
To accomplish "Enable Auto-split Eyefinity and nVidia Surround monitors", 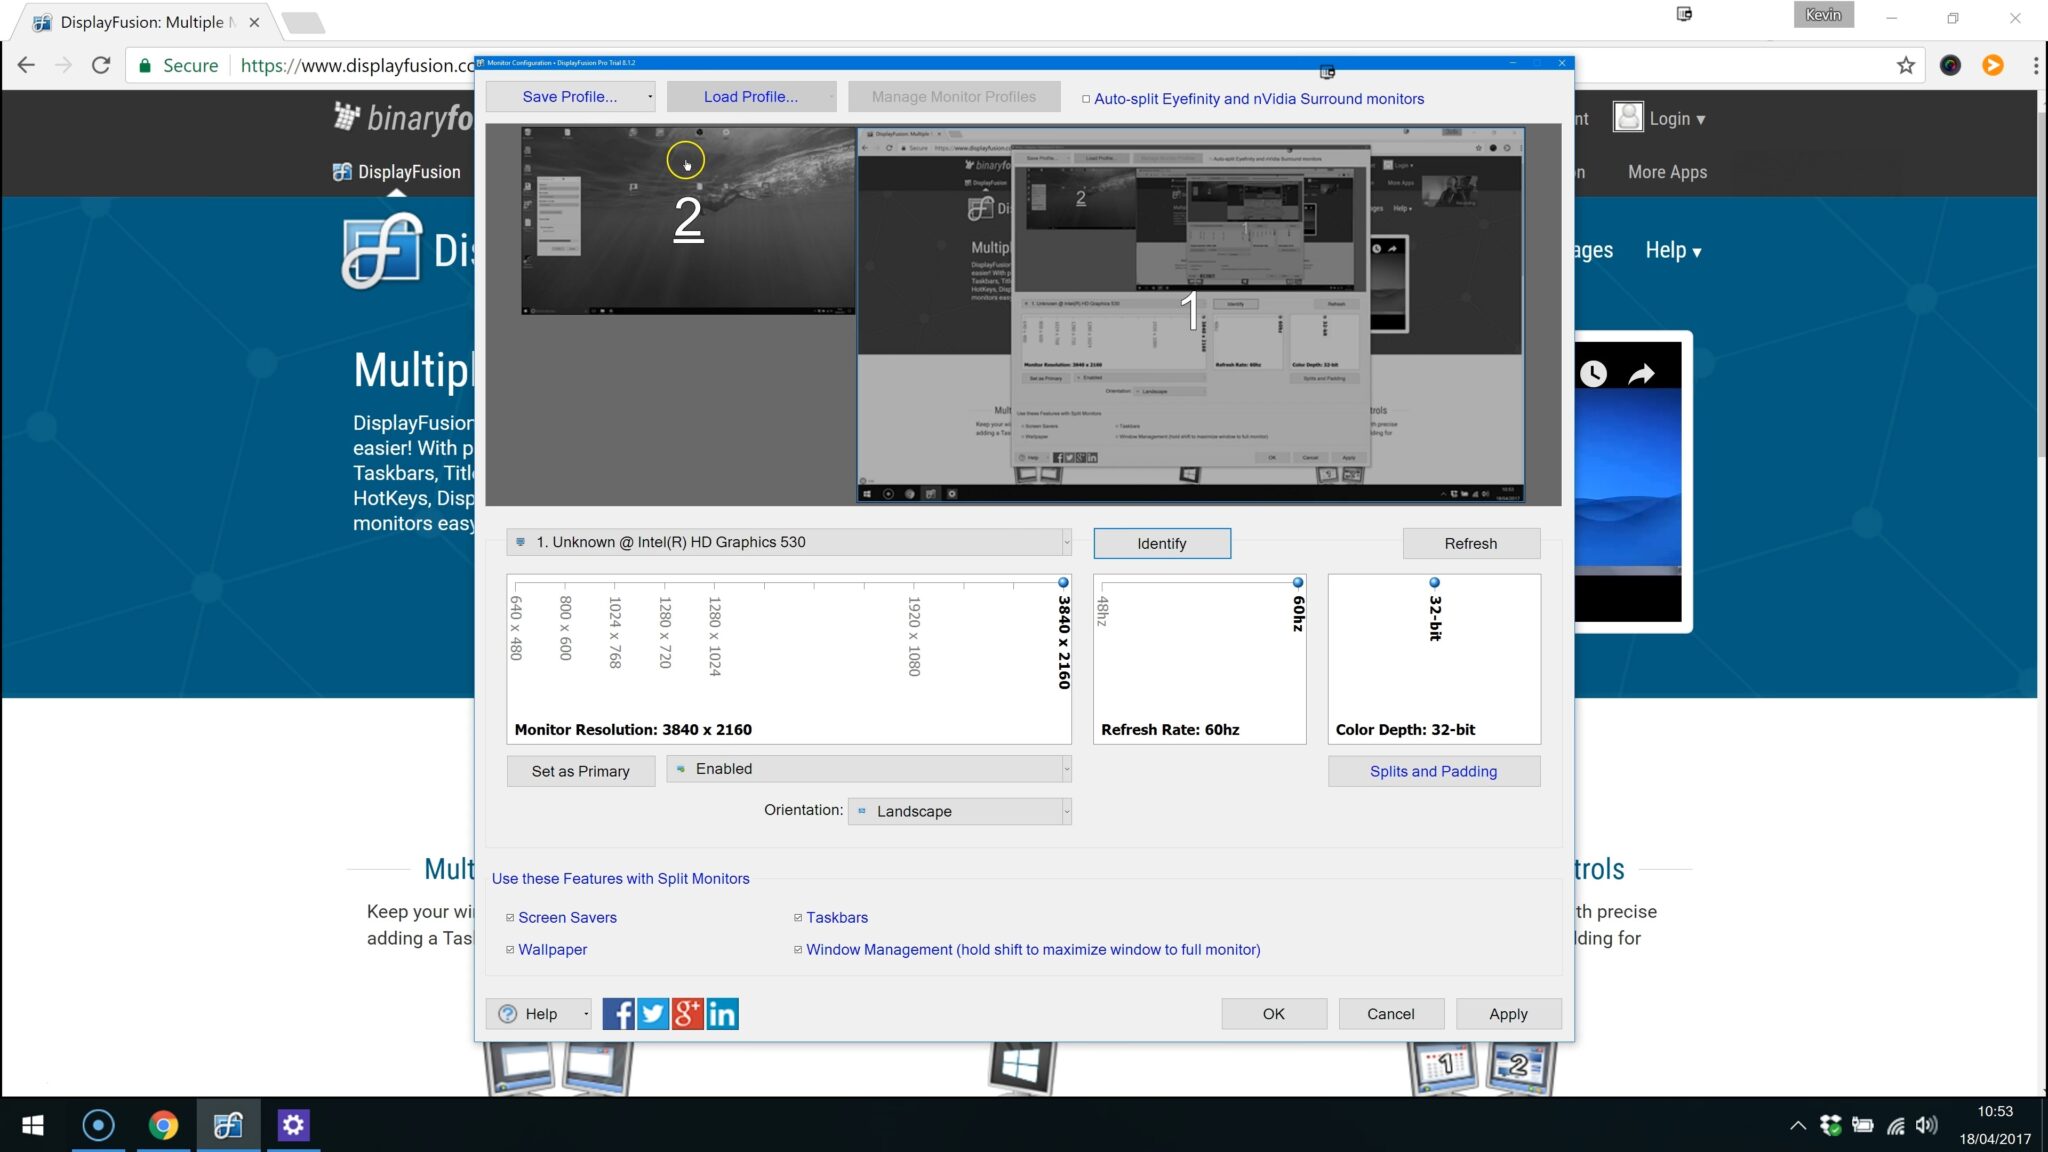I will click(x=1087, y=98).
